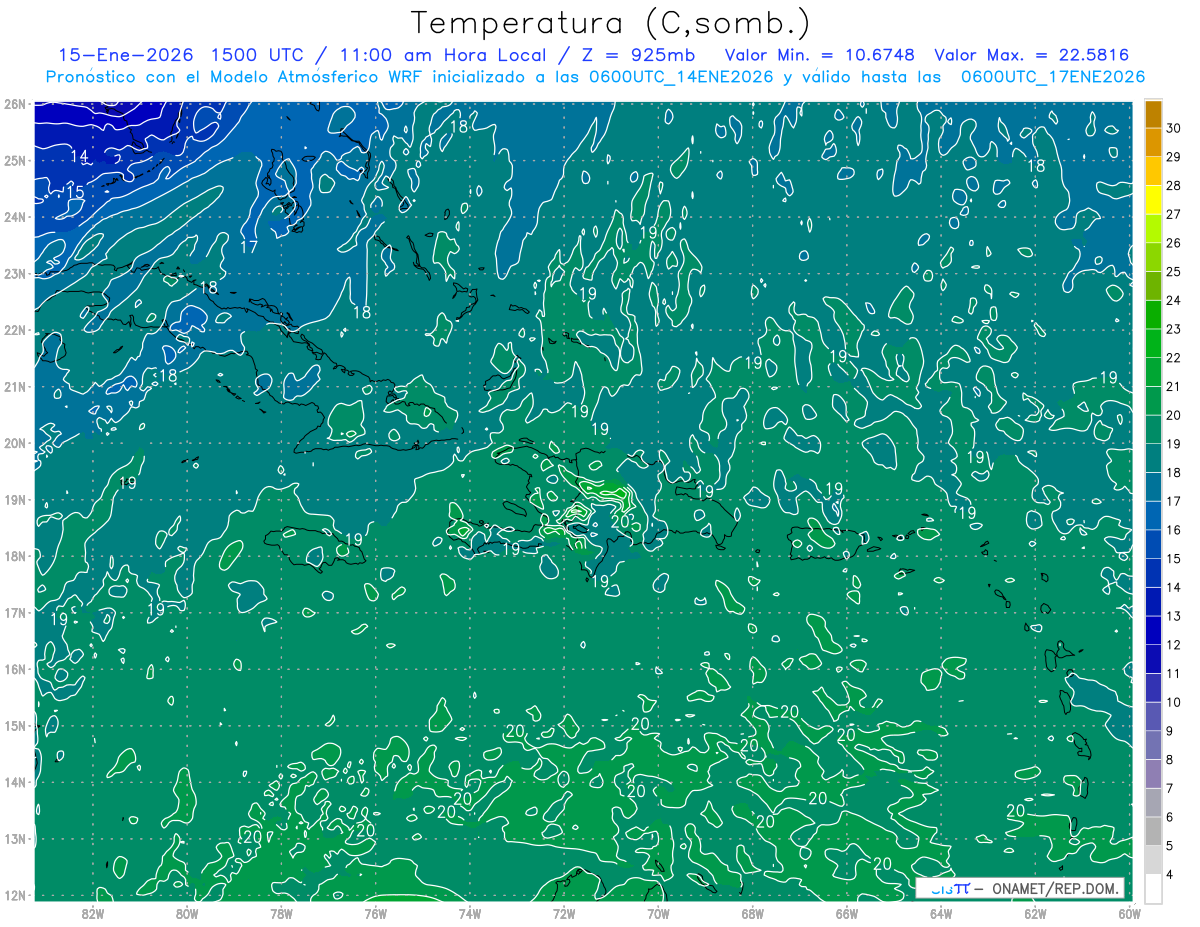
Task: Click the contour label "17" on the map
Action: (x=250, y=246)
